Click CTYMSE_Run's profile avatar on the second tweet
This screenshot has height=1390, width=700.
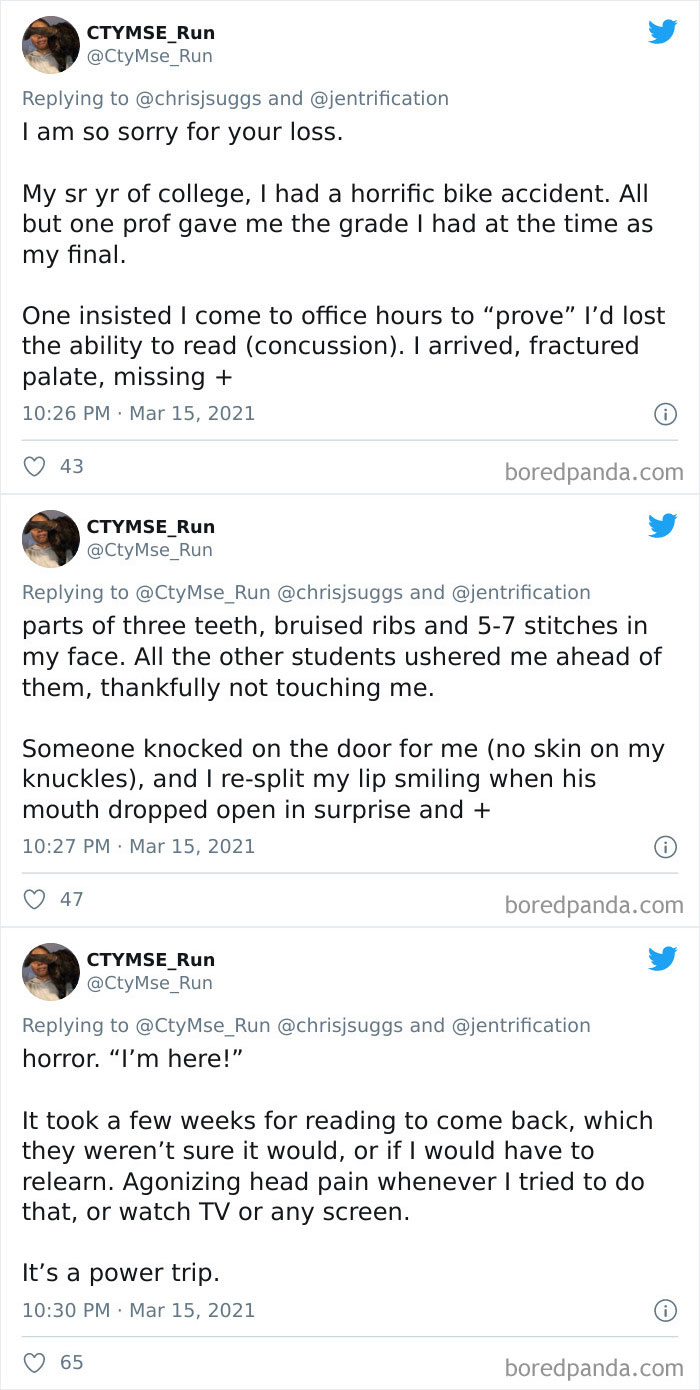pyautogui.click(x=50, y=539)
